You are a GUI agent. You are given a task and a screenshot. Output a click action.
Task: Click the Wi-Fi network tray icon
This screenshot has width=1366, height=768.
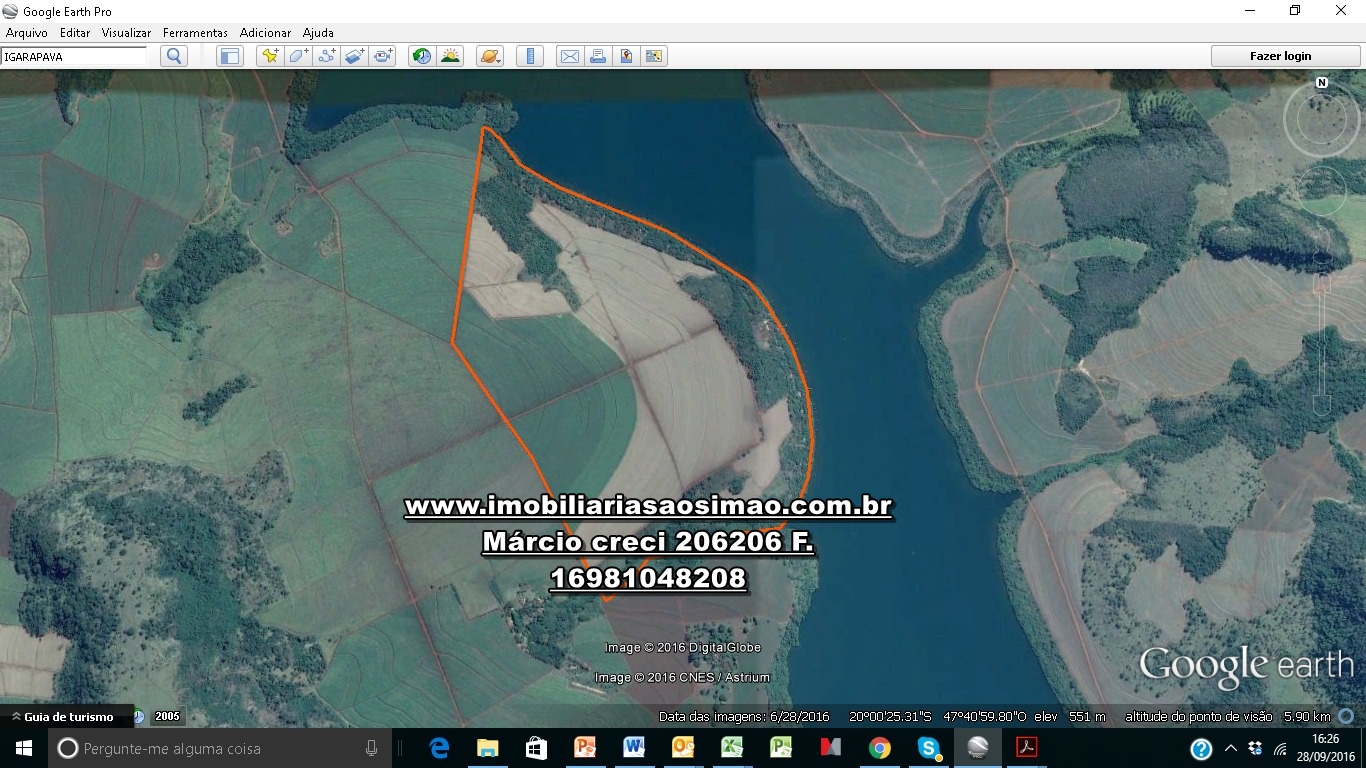pos(1282,748)
